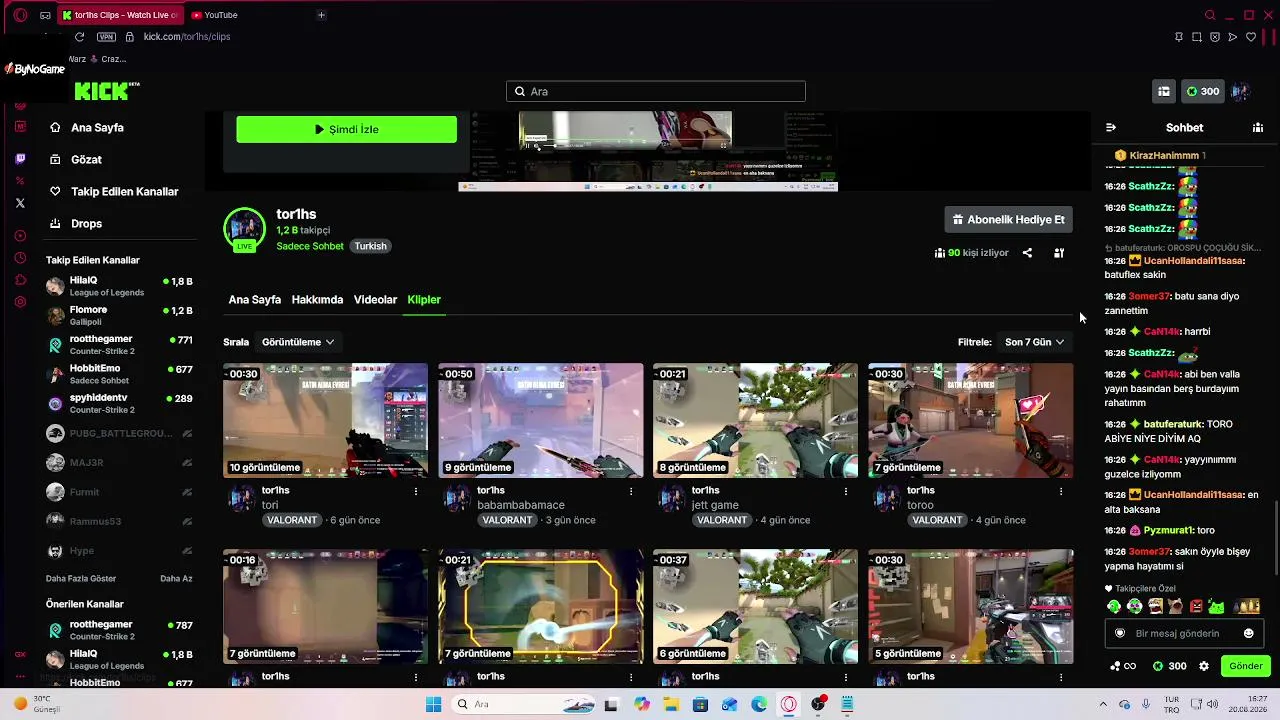Open the X icon in Opera sidebar
The height and width of the screenshot is (720, 1280).
pyautogui.click(x=20, y=203)
